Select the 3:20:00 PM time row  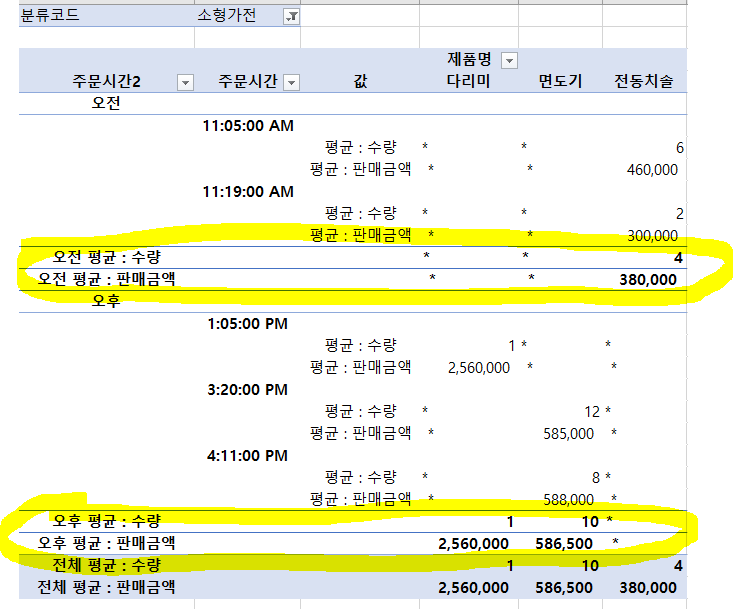248,389
